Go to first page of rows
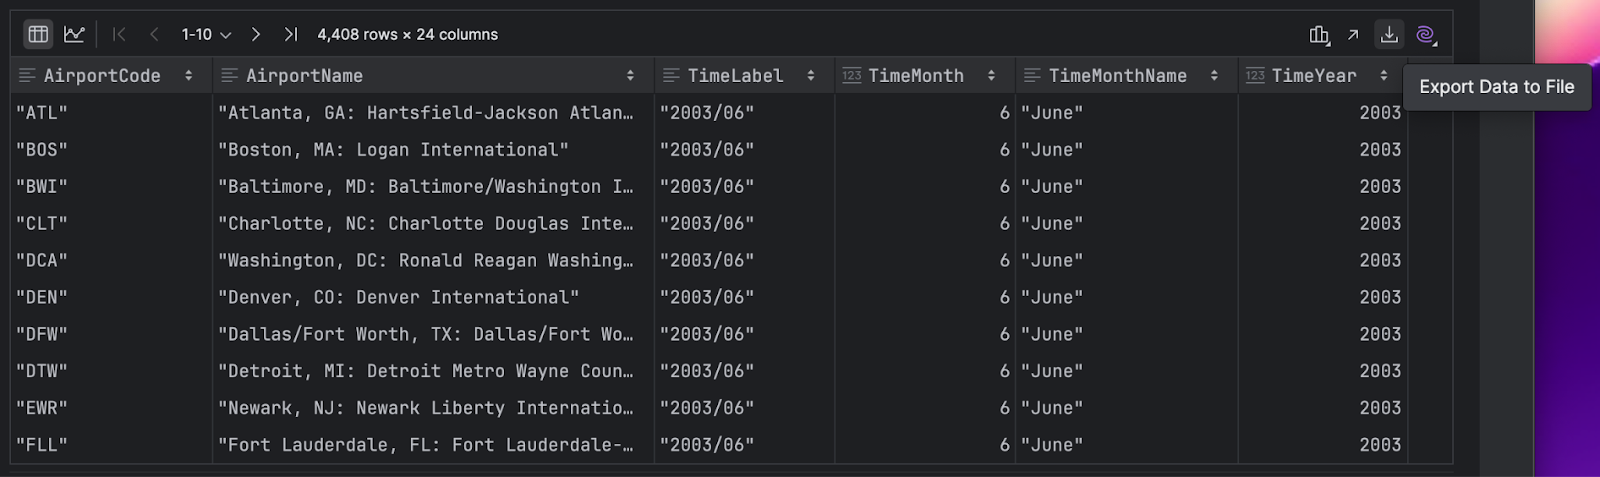 [119, 34]
